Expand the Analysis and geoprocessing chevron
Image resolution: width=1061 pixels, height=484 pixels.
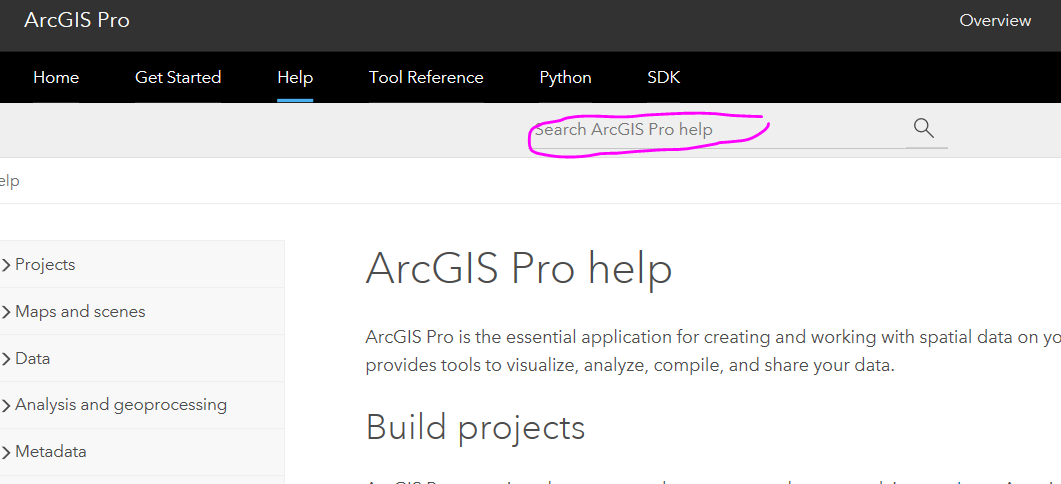coord(6,405)
